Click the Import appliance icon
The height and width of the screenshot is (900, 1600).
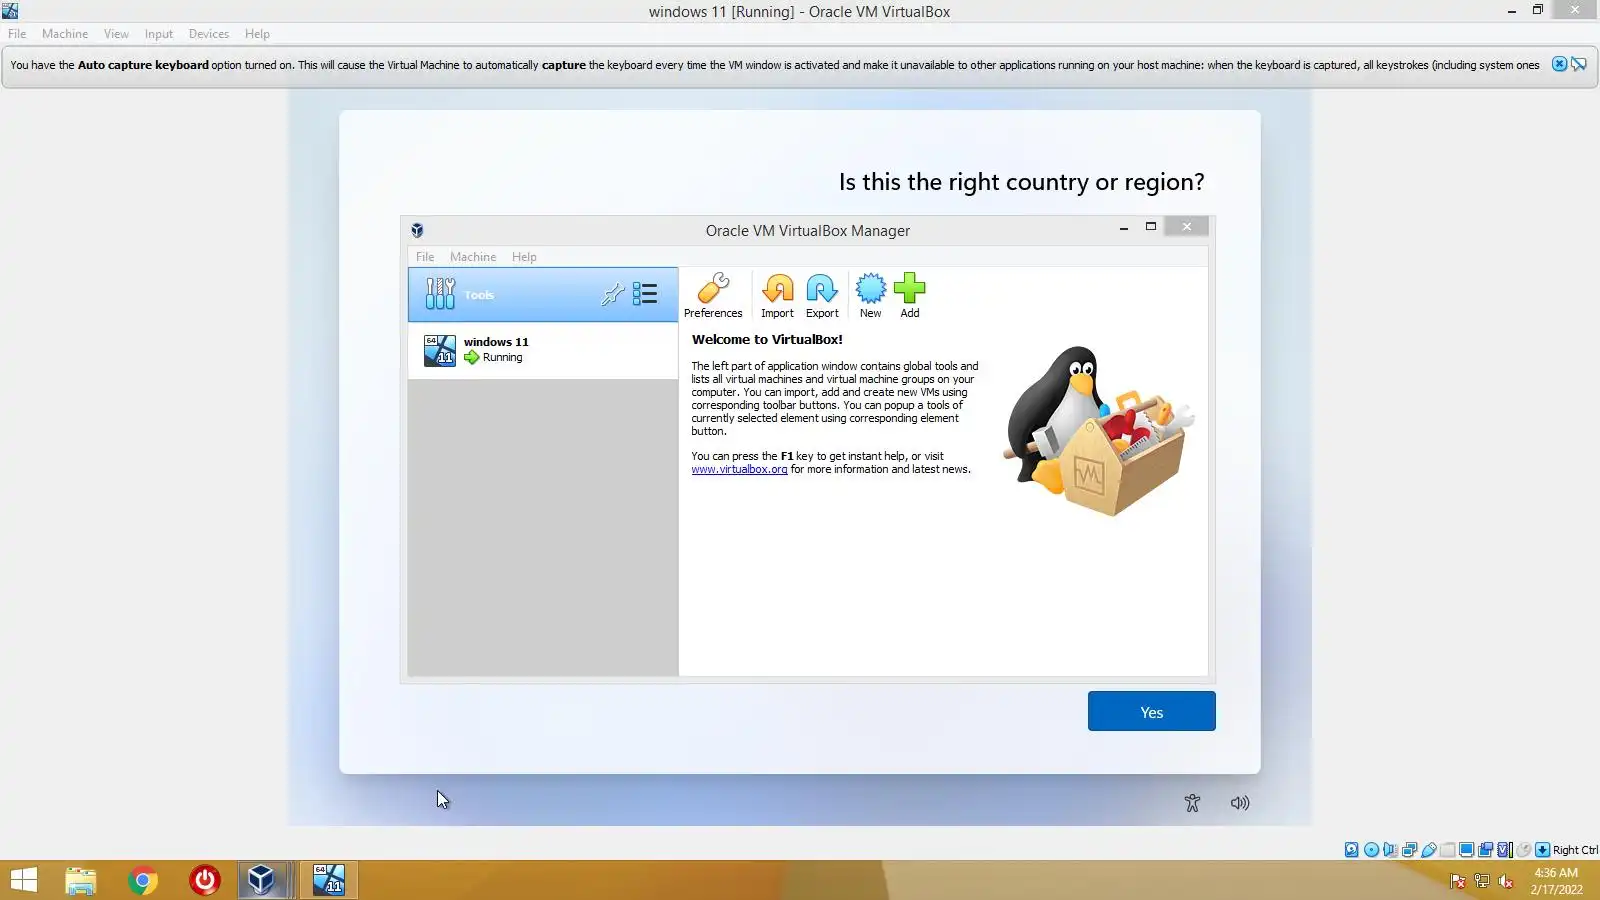pos(777,296)
